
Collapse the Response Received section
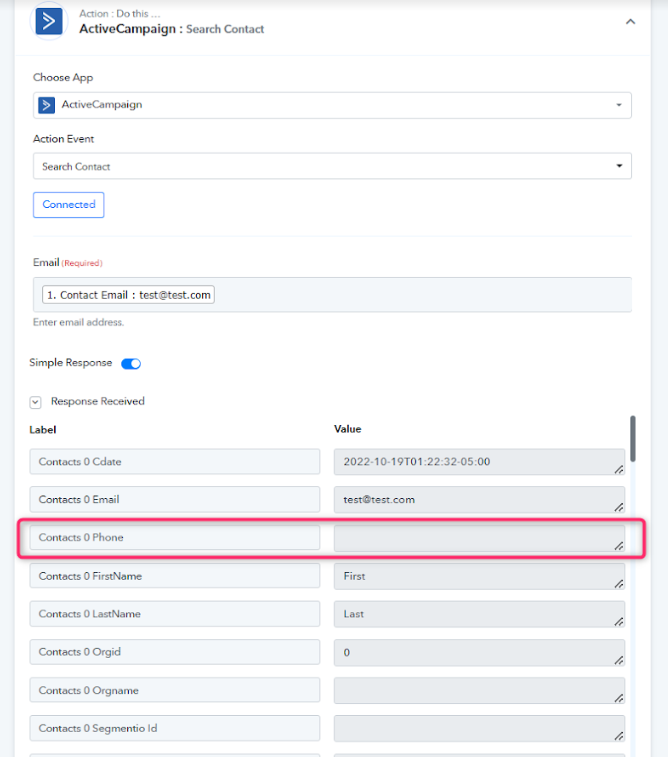click(x=35, y=402)
